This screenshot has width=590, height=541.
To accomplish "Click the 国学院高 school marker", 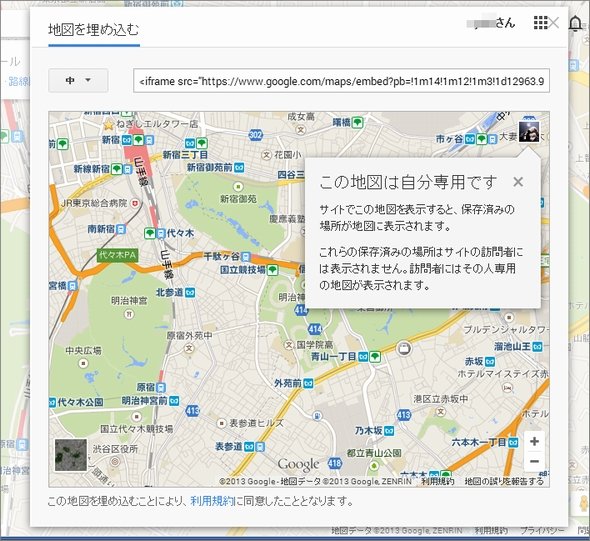I will [x=289, y=345].
